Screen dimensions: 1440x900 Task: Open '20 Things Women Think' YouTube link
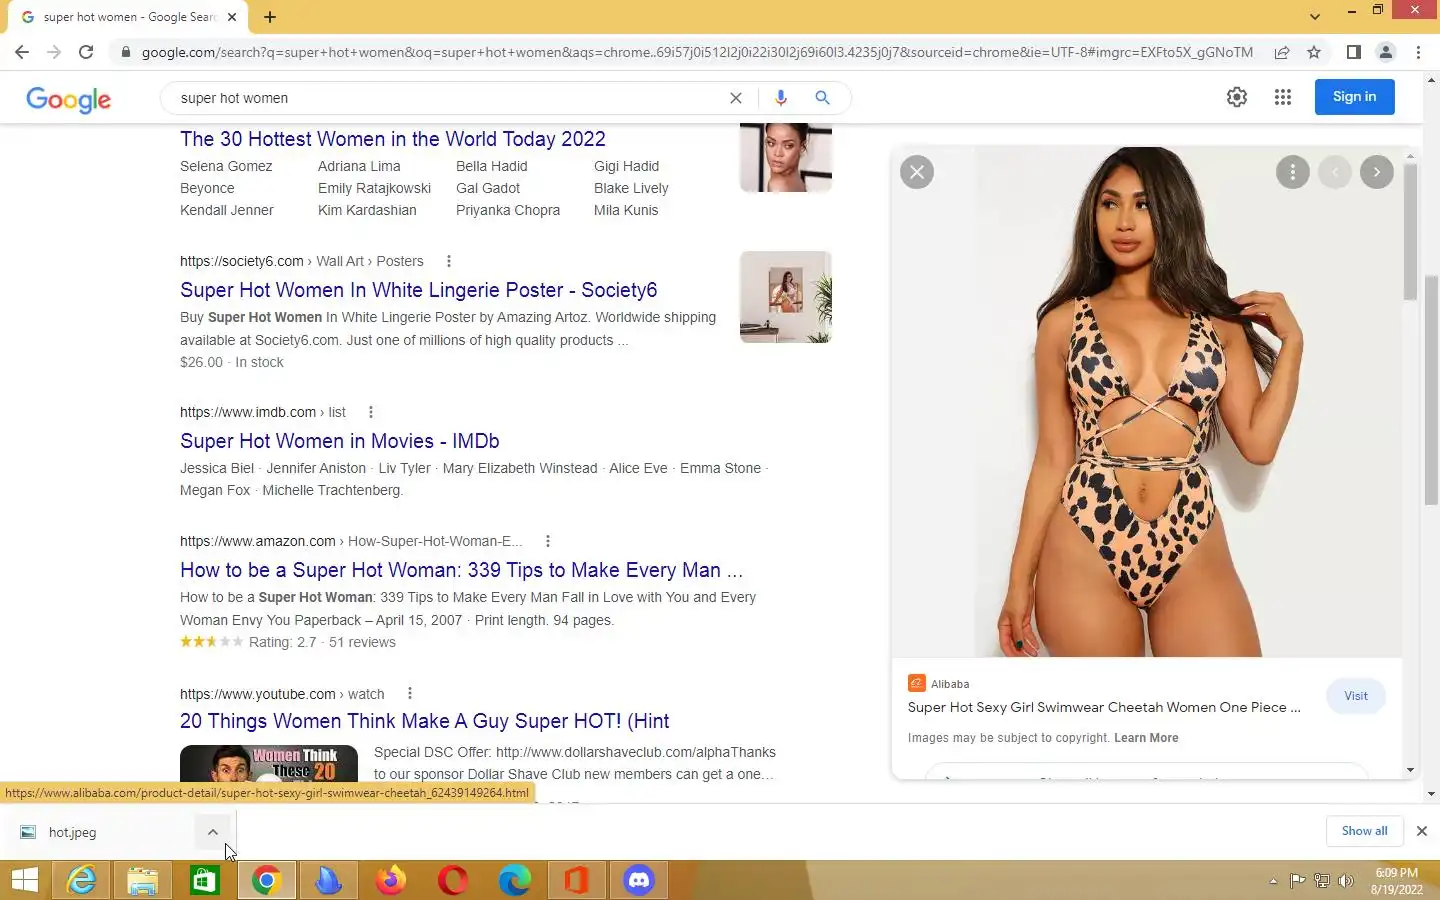pyautogui.click(x=425, y=721)
